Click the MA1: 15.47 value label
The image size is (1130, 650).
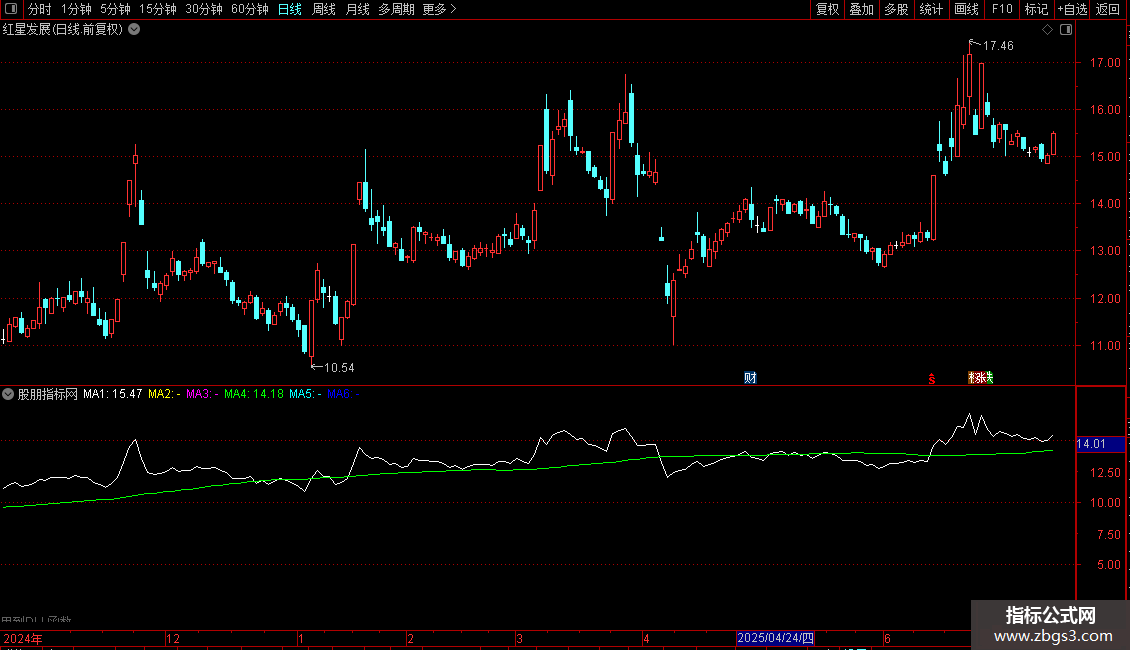coord(112,394)
